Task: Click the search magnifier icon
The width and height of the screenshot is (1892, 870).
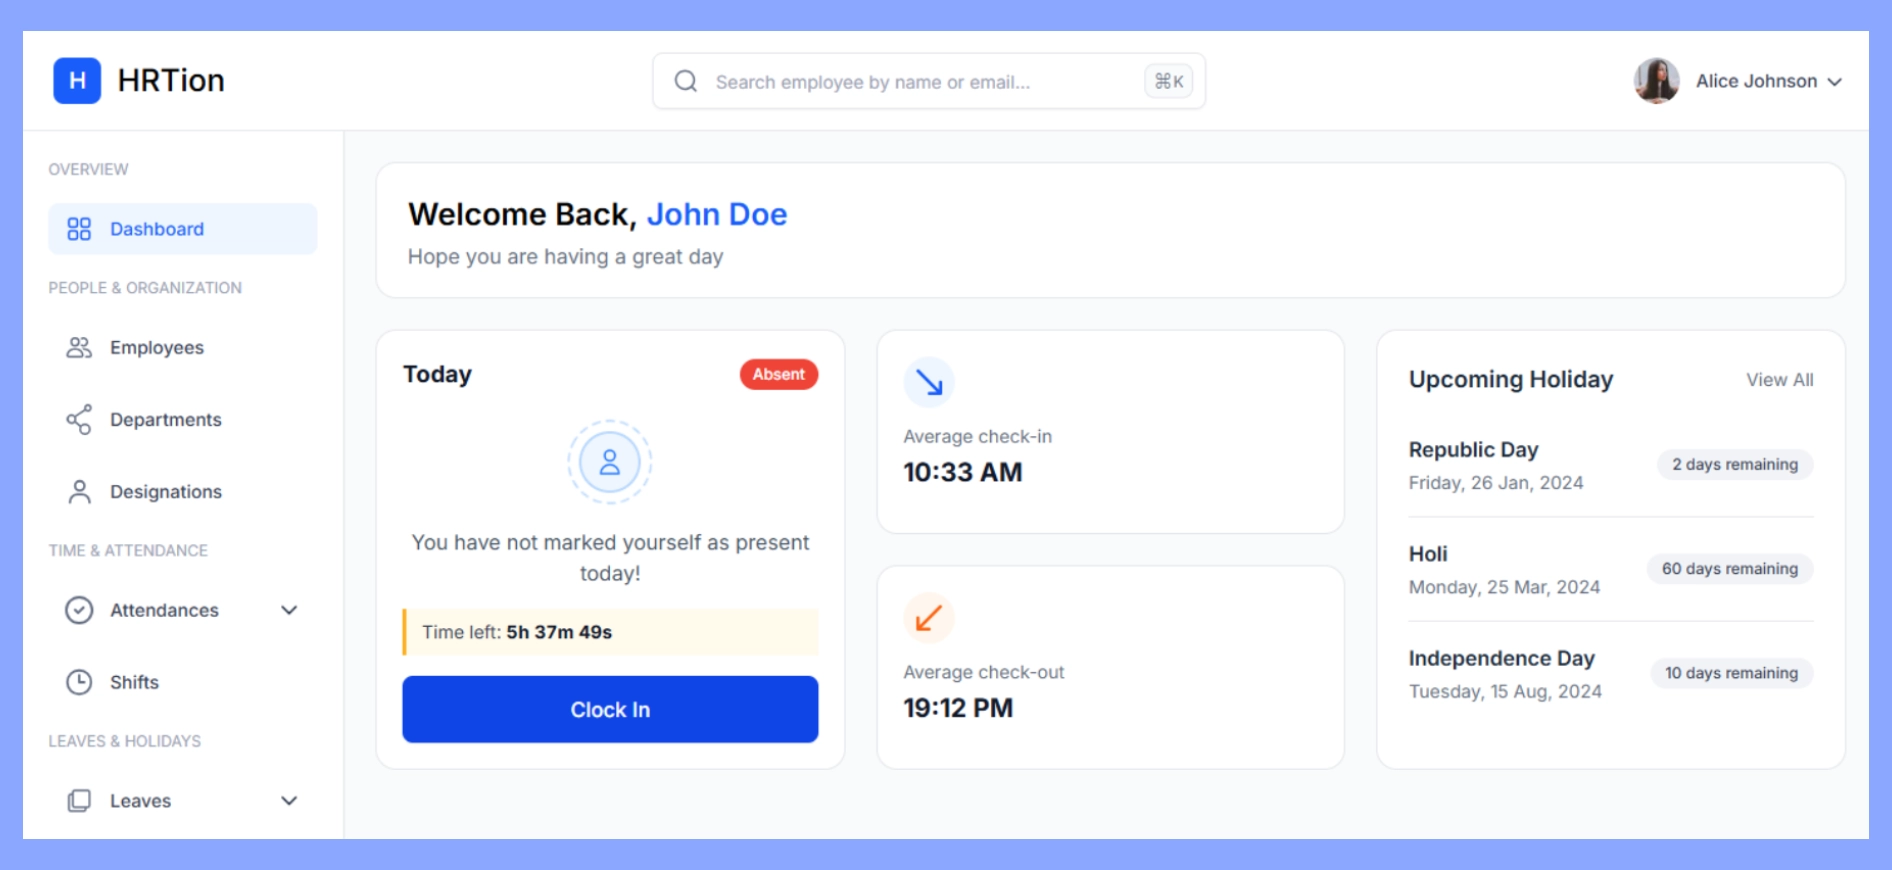Action: (x=685, y=81)
